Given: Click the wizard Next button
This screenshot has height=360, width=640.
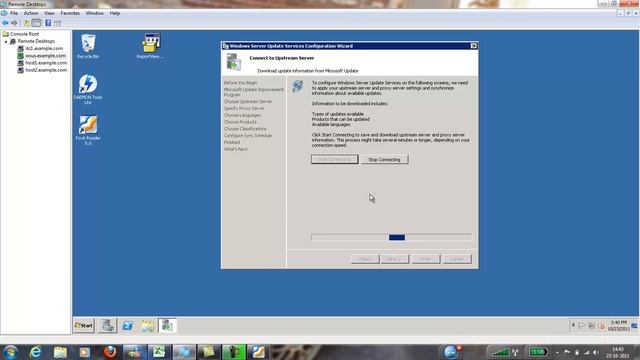Looking at the screenshot, I should pyautogui.click(x=395, y=259).
